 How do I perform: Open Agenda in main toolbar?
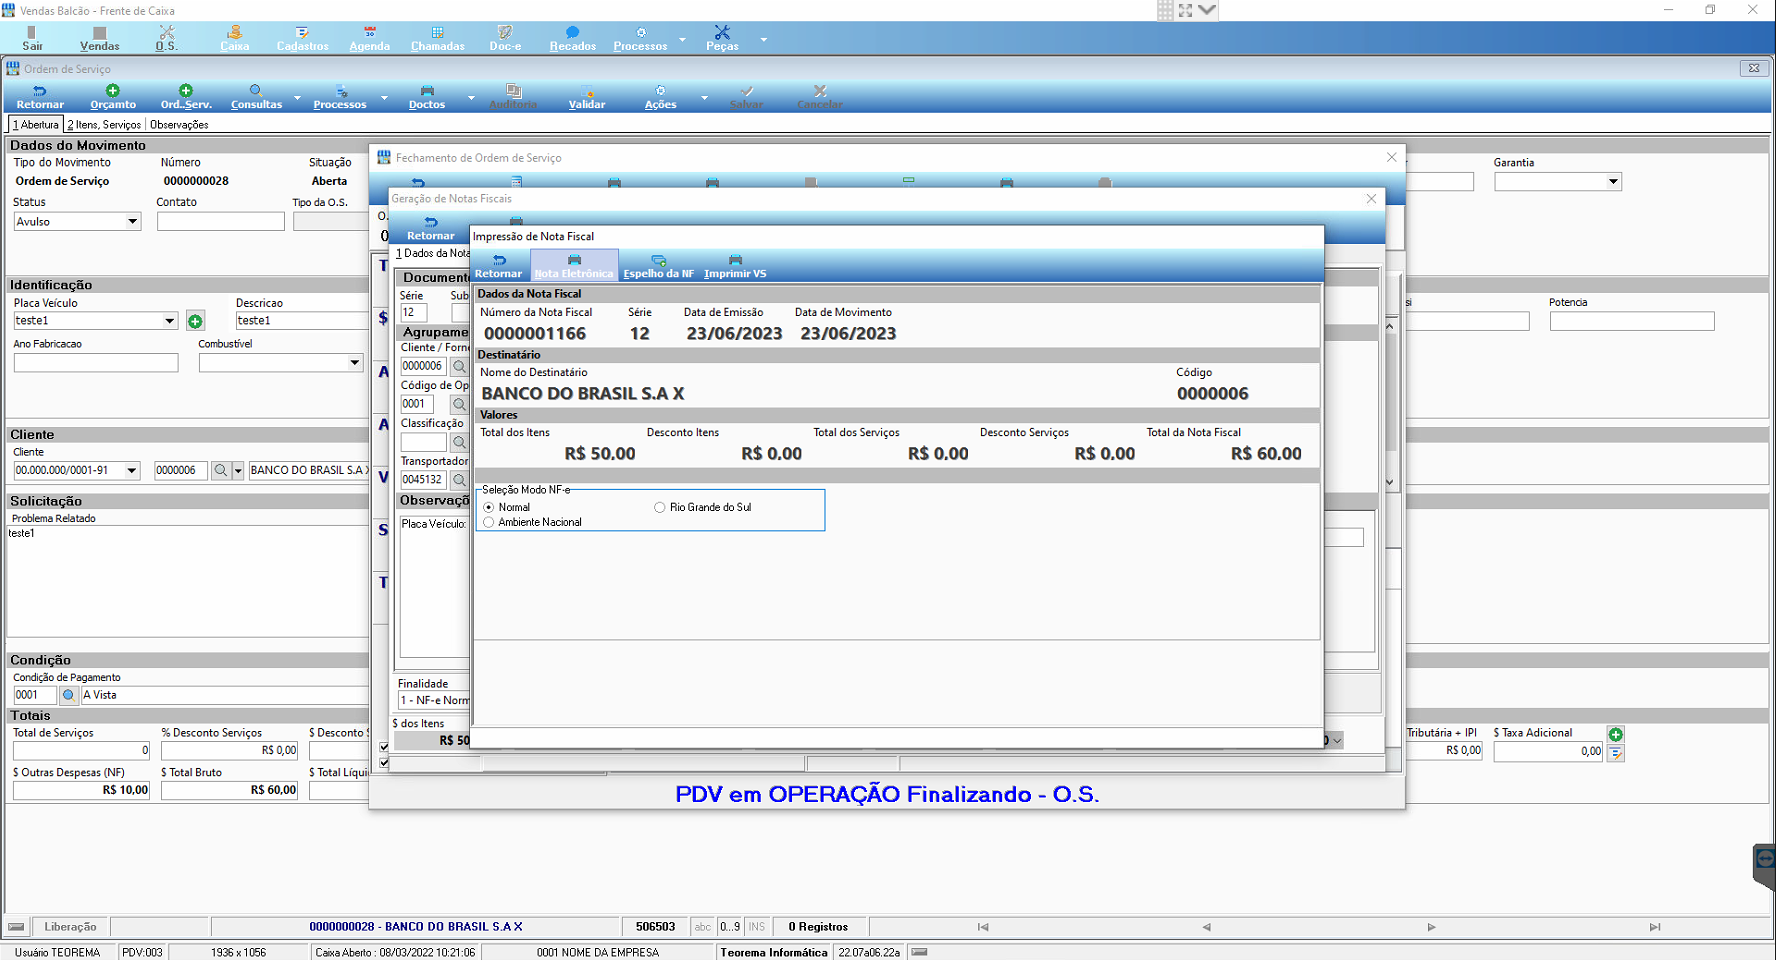369,38
